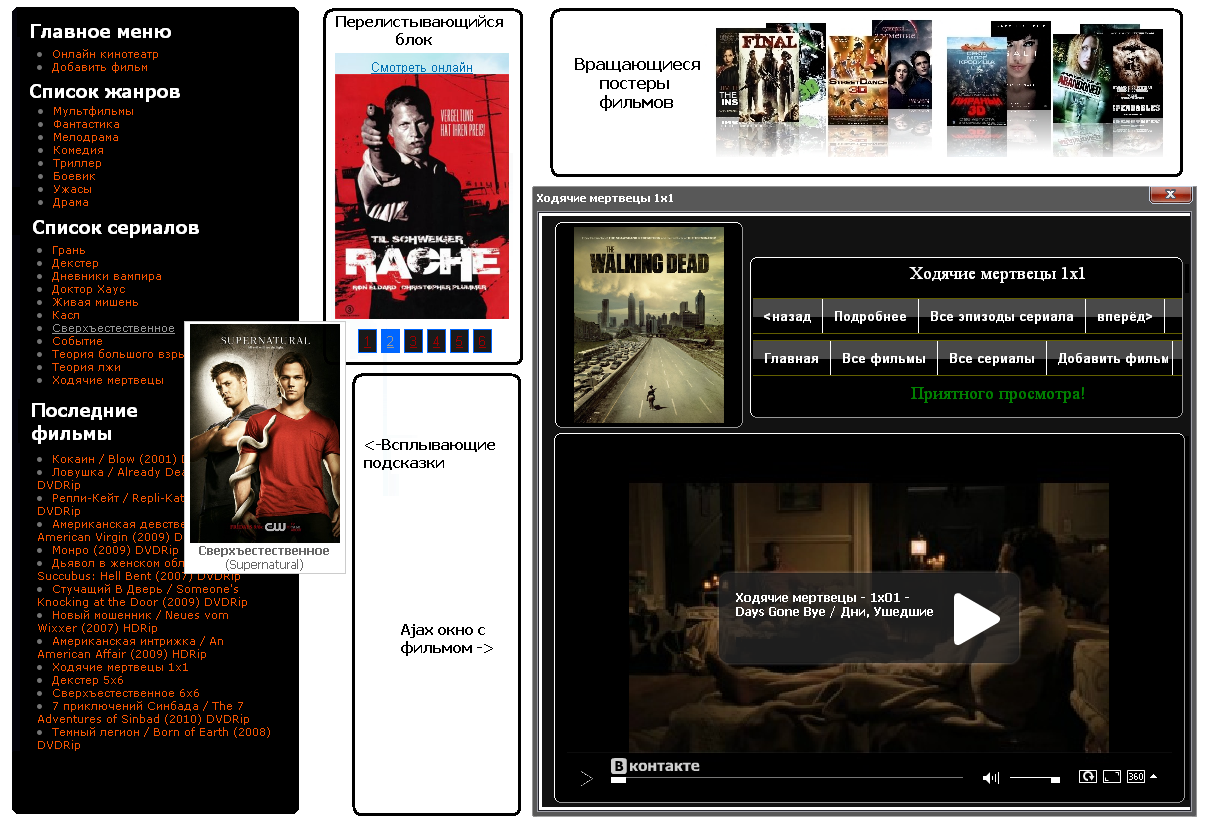The height and width of the screenshot is (826, 1210).
Task: Select Все сериалы in the film window
Action: coord(992,358)
